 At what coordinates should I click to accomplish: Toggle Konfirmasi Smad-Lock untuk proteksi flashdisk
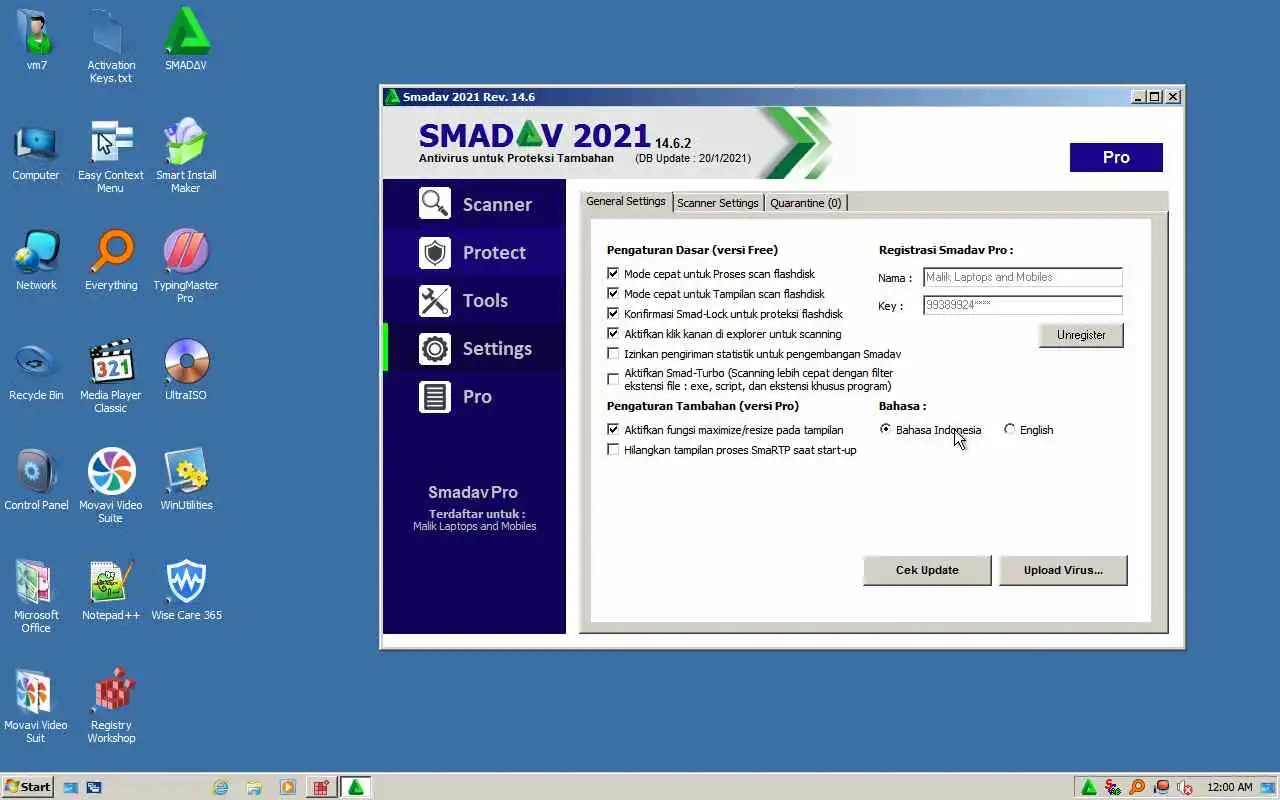point(613,313)
